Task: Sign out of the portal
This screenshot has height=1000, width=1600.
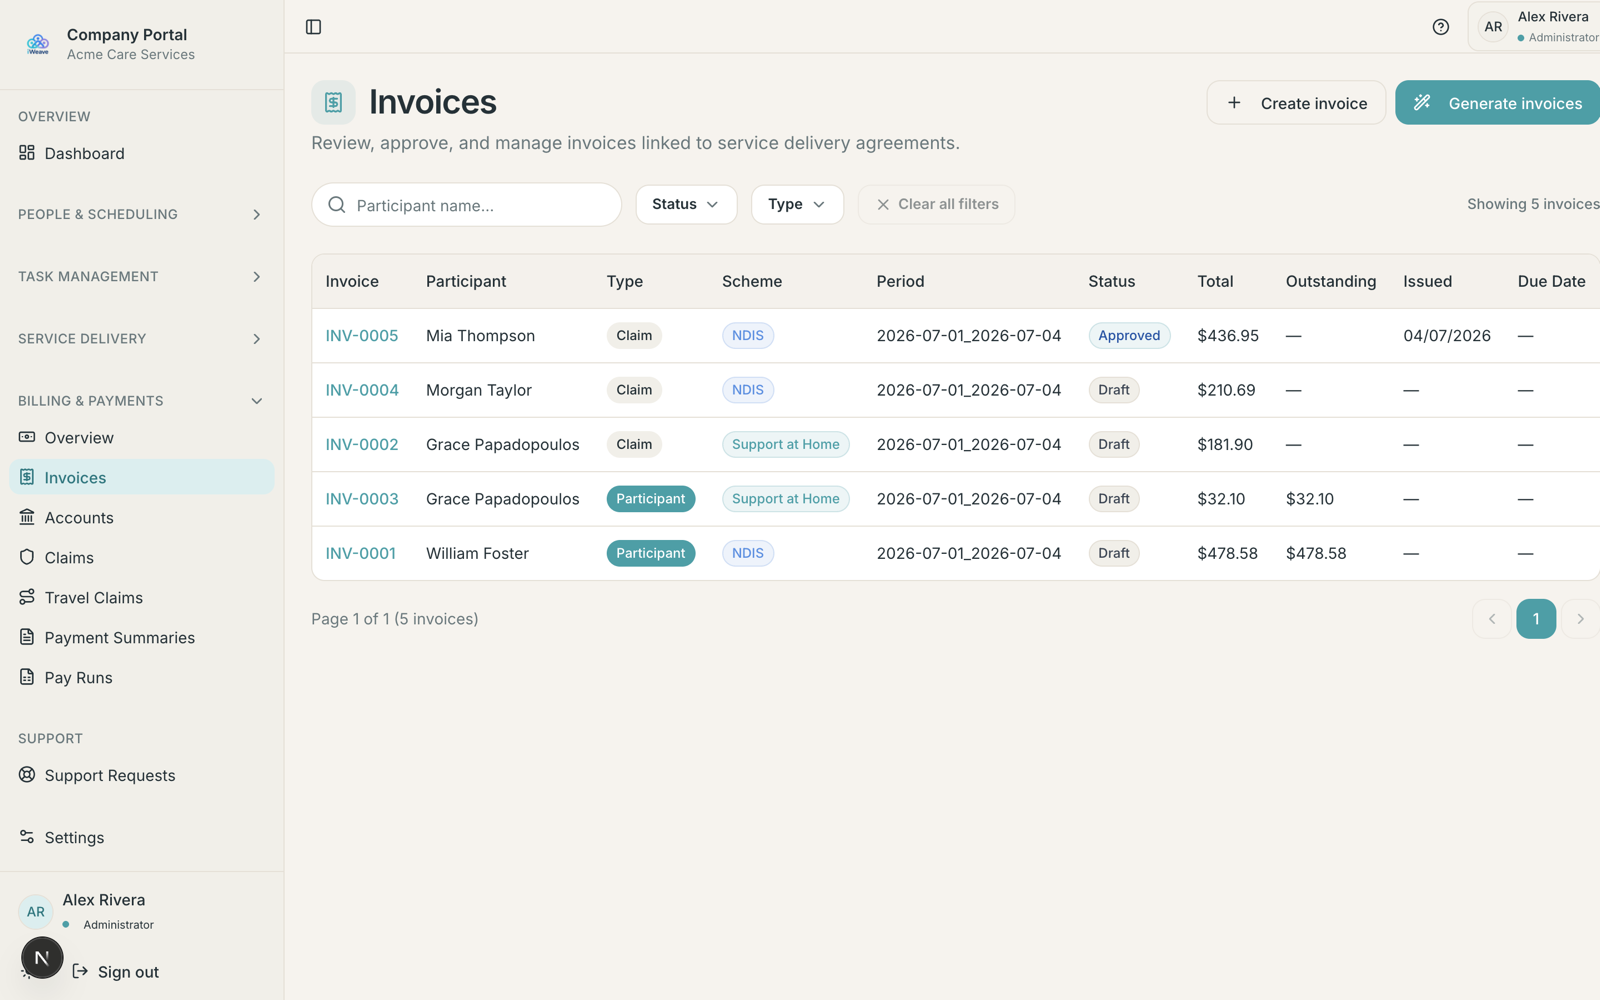Action: 115,971
